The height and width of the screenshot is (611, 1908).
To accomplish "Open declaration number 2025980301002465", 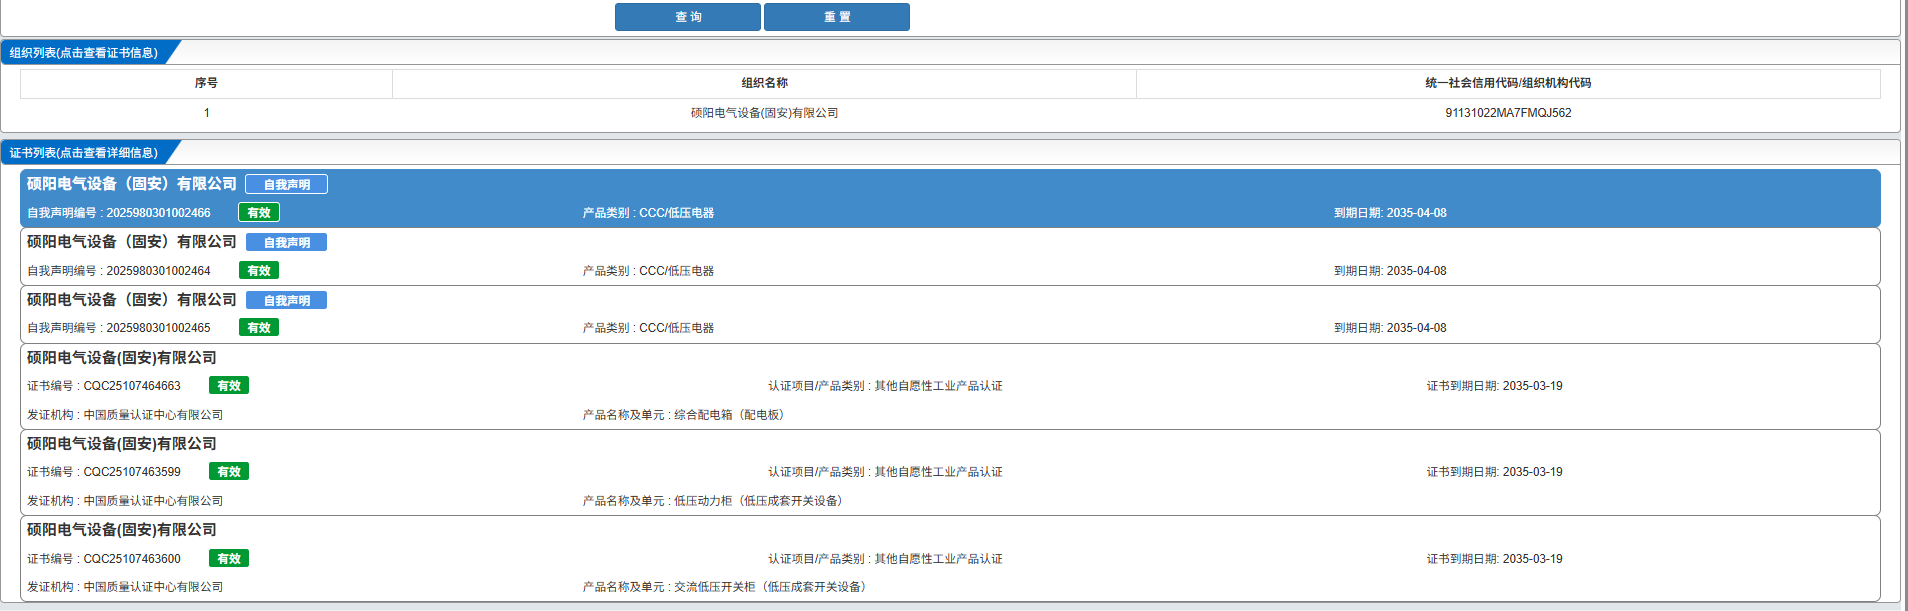I will pyautogui.click(x=158, y=328).
